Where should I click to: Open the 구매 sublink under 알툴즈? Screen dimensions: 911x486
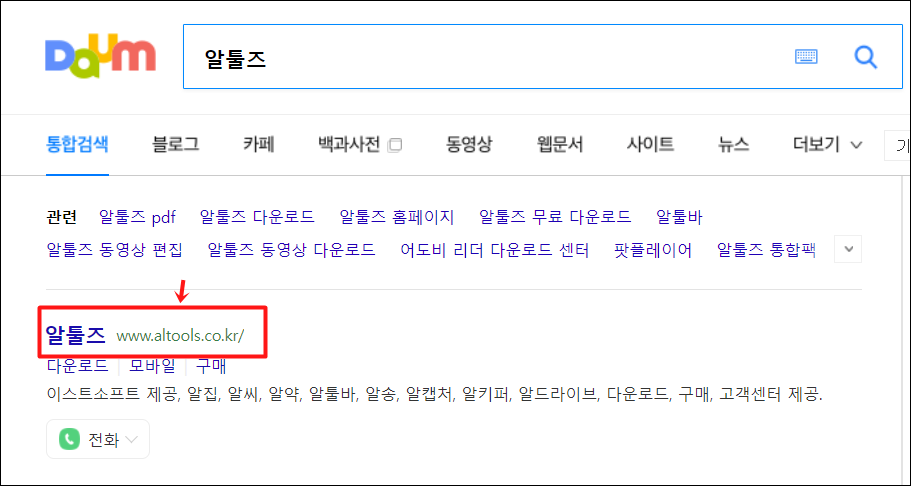coord(211,366)
